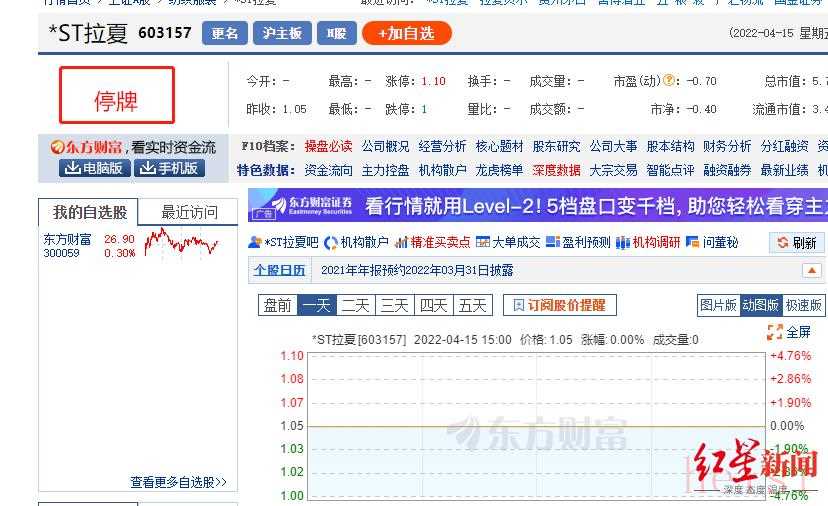The image size is (828, 506).
Task: Open 精准买卖点 chart icon link
Action: point(432,242)
